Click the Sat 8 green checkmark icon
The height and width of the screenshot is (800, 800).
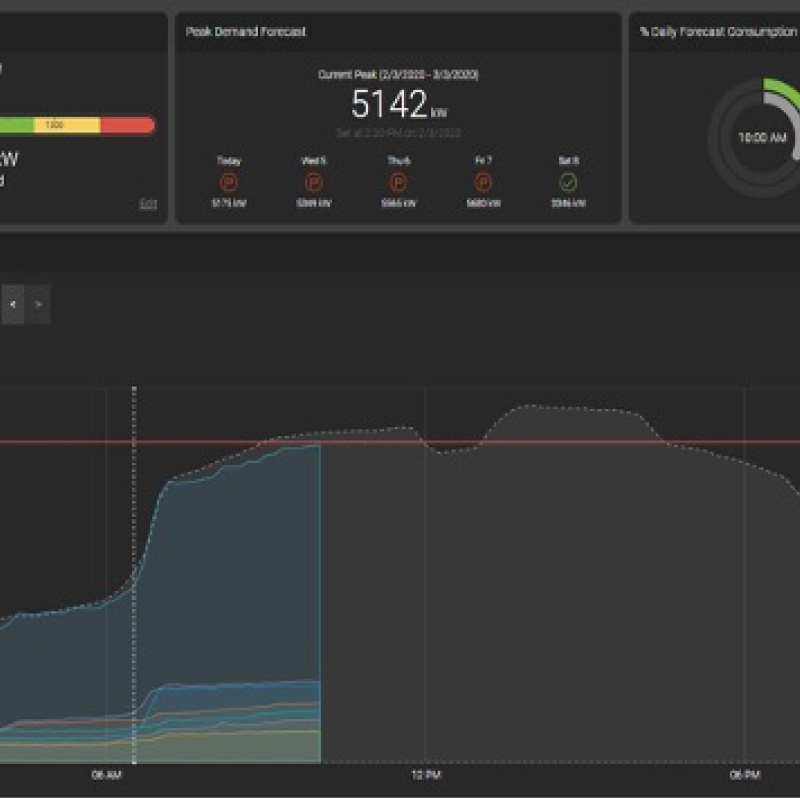tap(570, 183)
